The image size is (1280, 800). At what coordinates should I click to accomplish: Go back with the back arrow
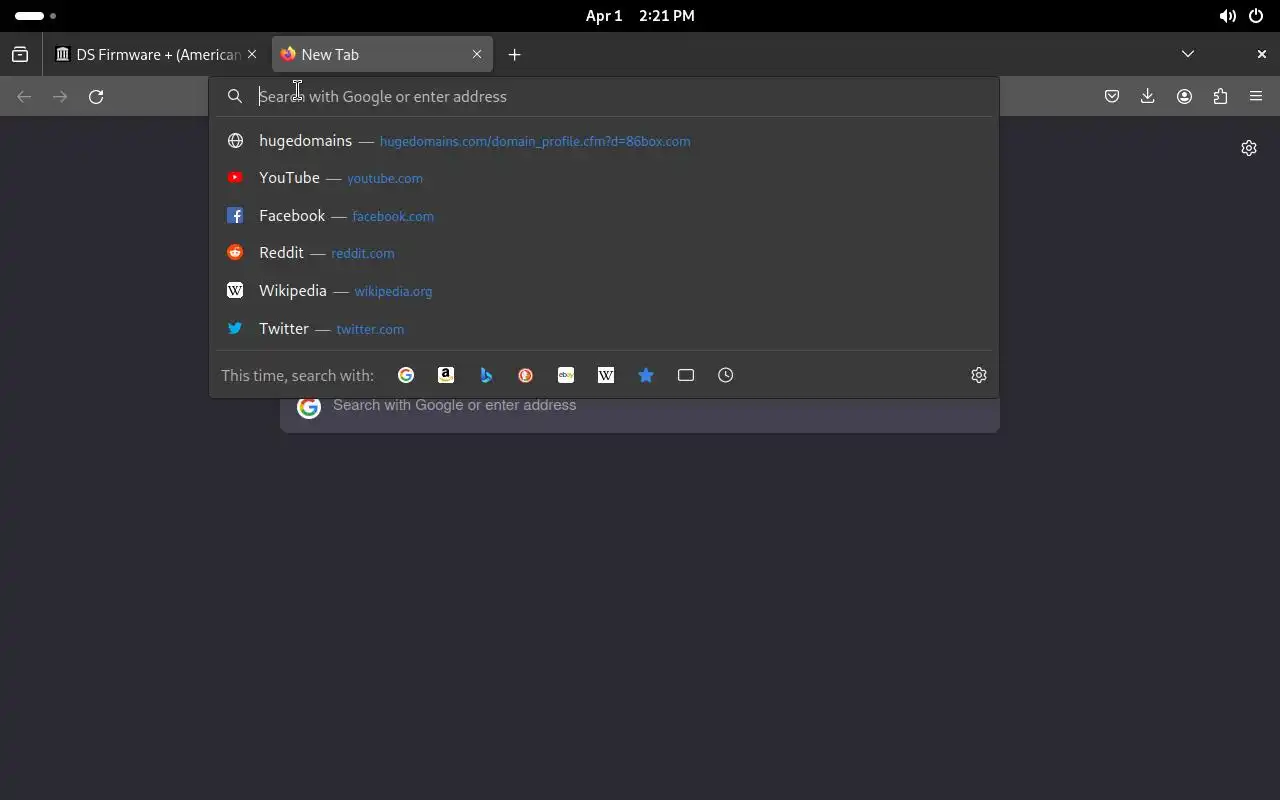[24, 97]
